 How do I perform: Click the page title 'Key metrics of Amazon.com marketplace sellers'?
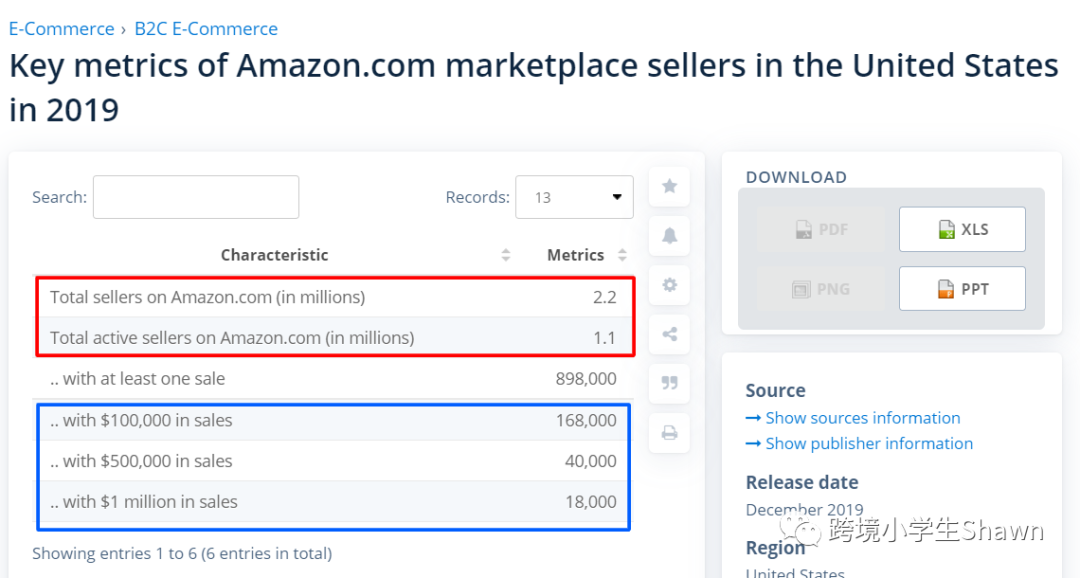[x=534, y=87]
